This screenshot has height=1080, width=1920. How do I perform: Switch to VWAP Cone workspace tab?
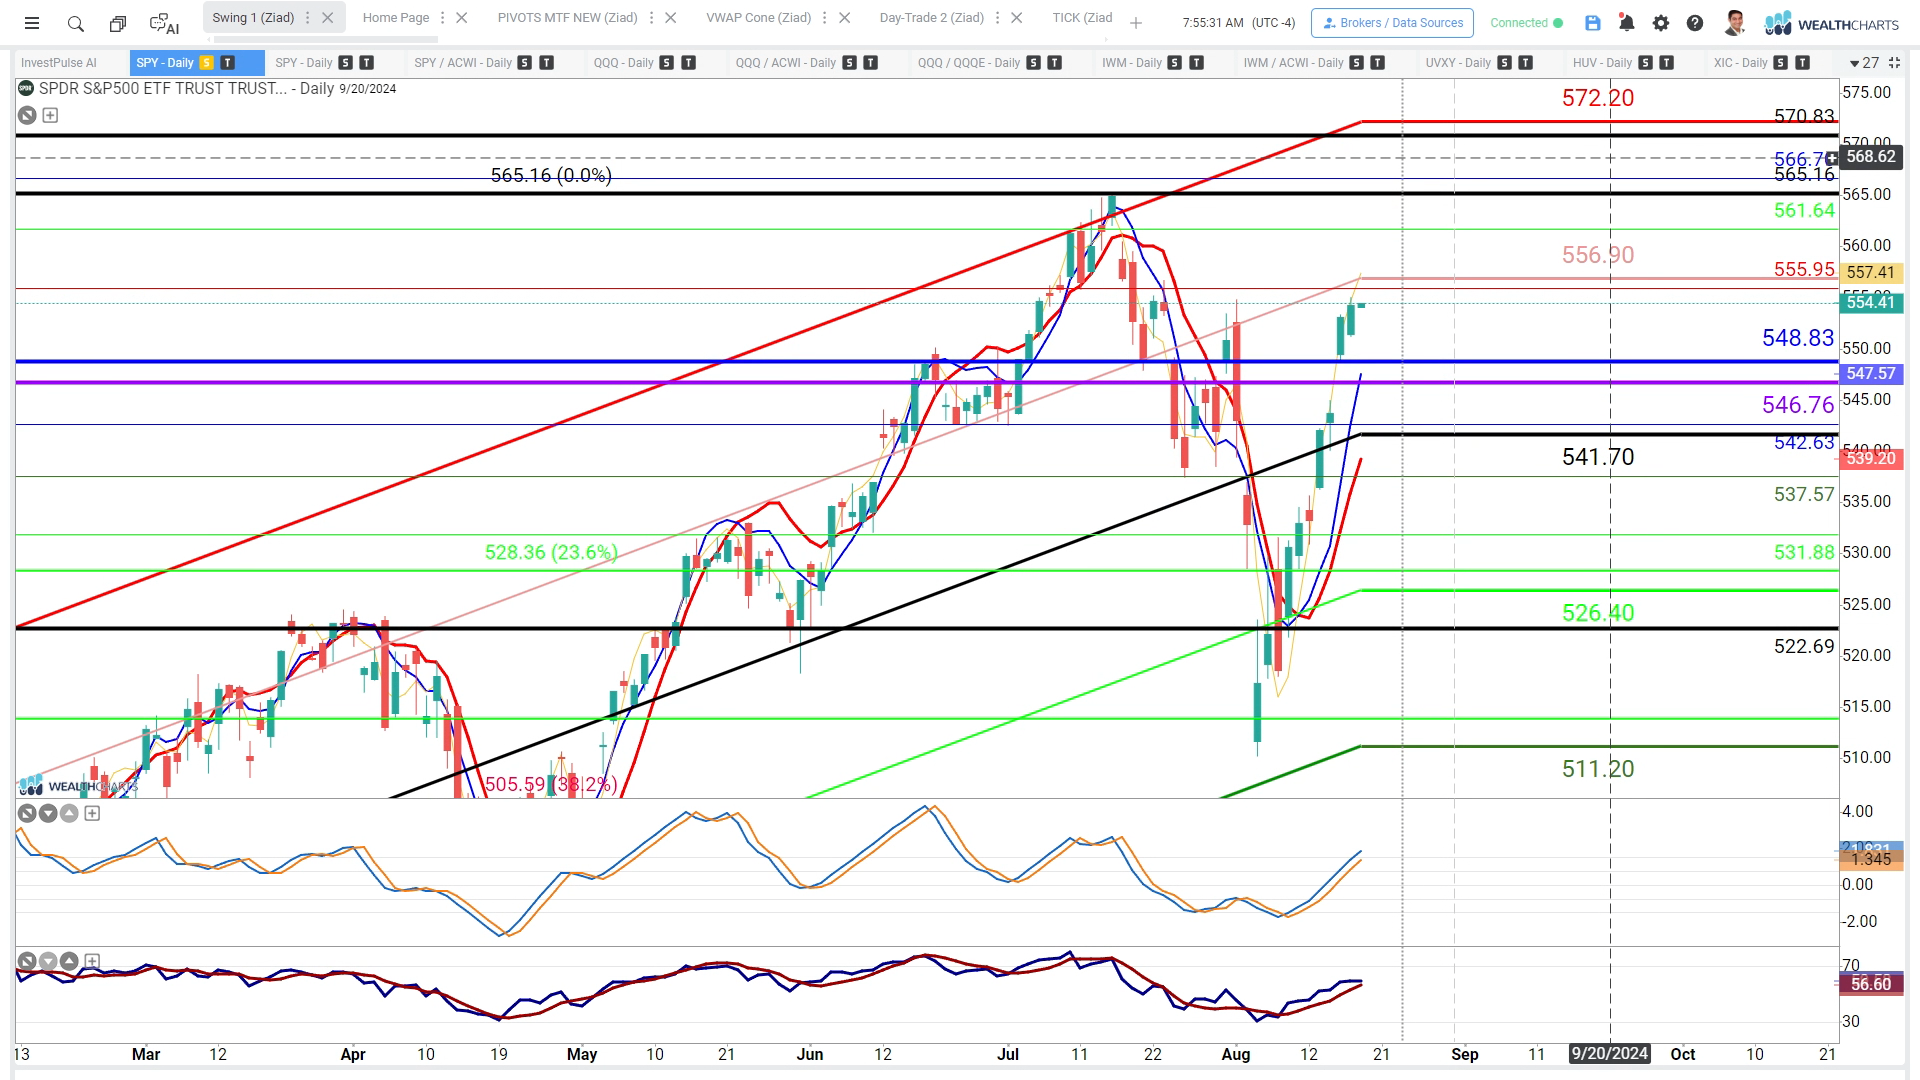758,18
